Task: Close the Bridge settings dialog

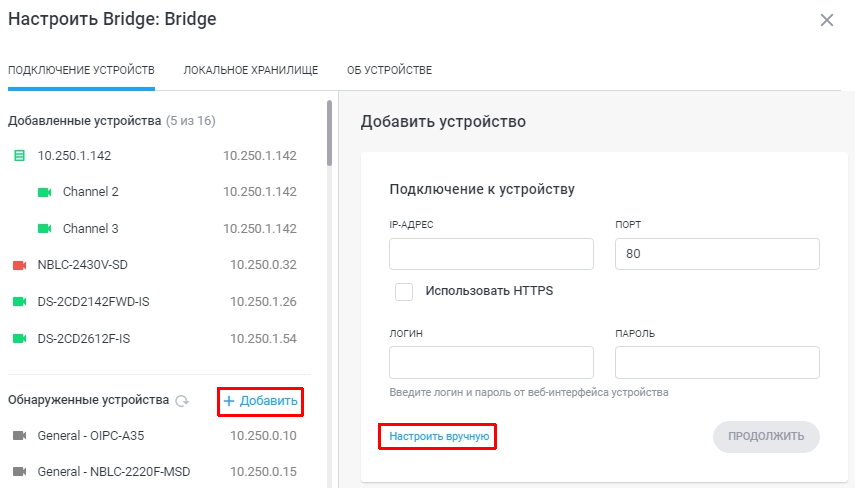Action: click(x=827, y=20)
